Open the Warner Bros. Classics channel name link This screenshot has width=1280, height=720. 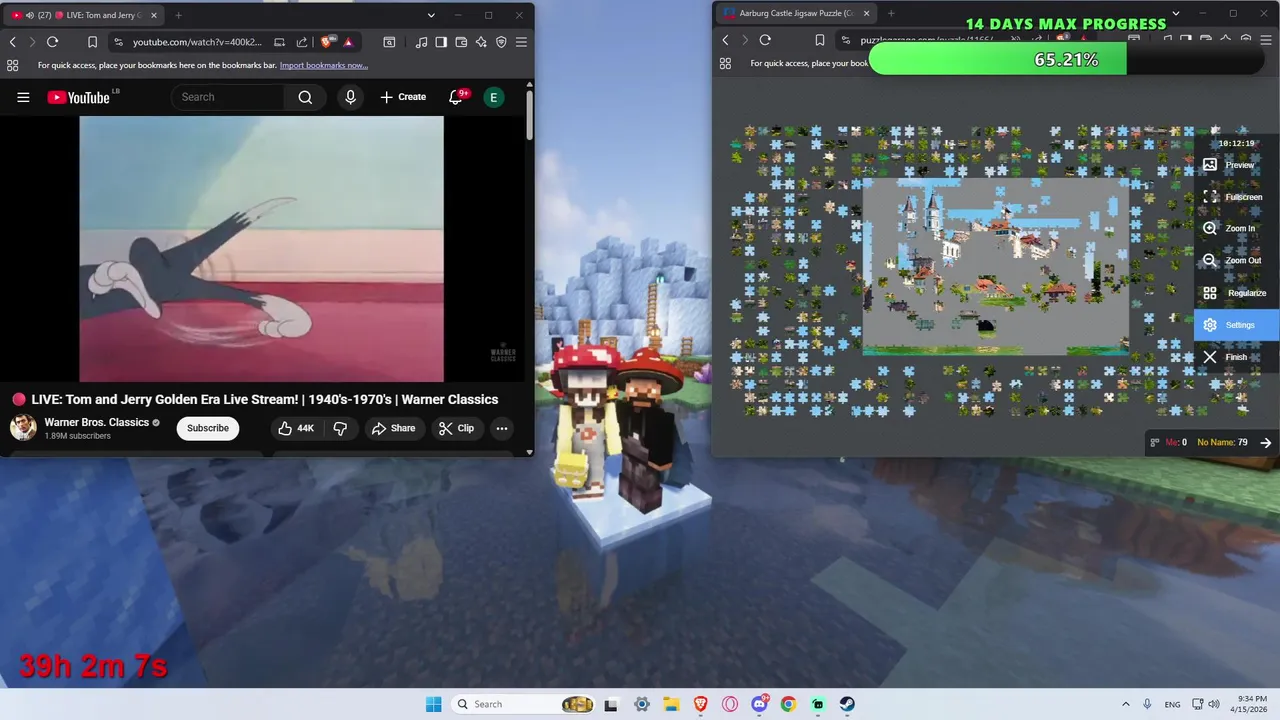click(x=97, y=422)
